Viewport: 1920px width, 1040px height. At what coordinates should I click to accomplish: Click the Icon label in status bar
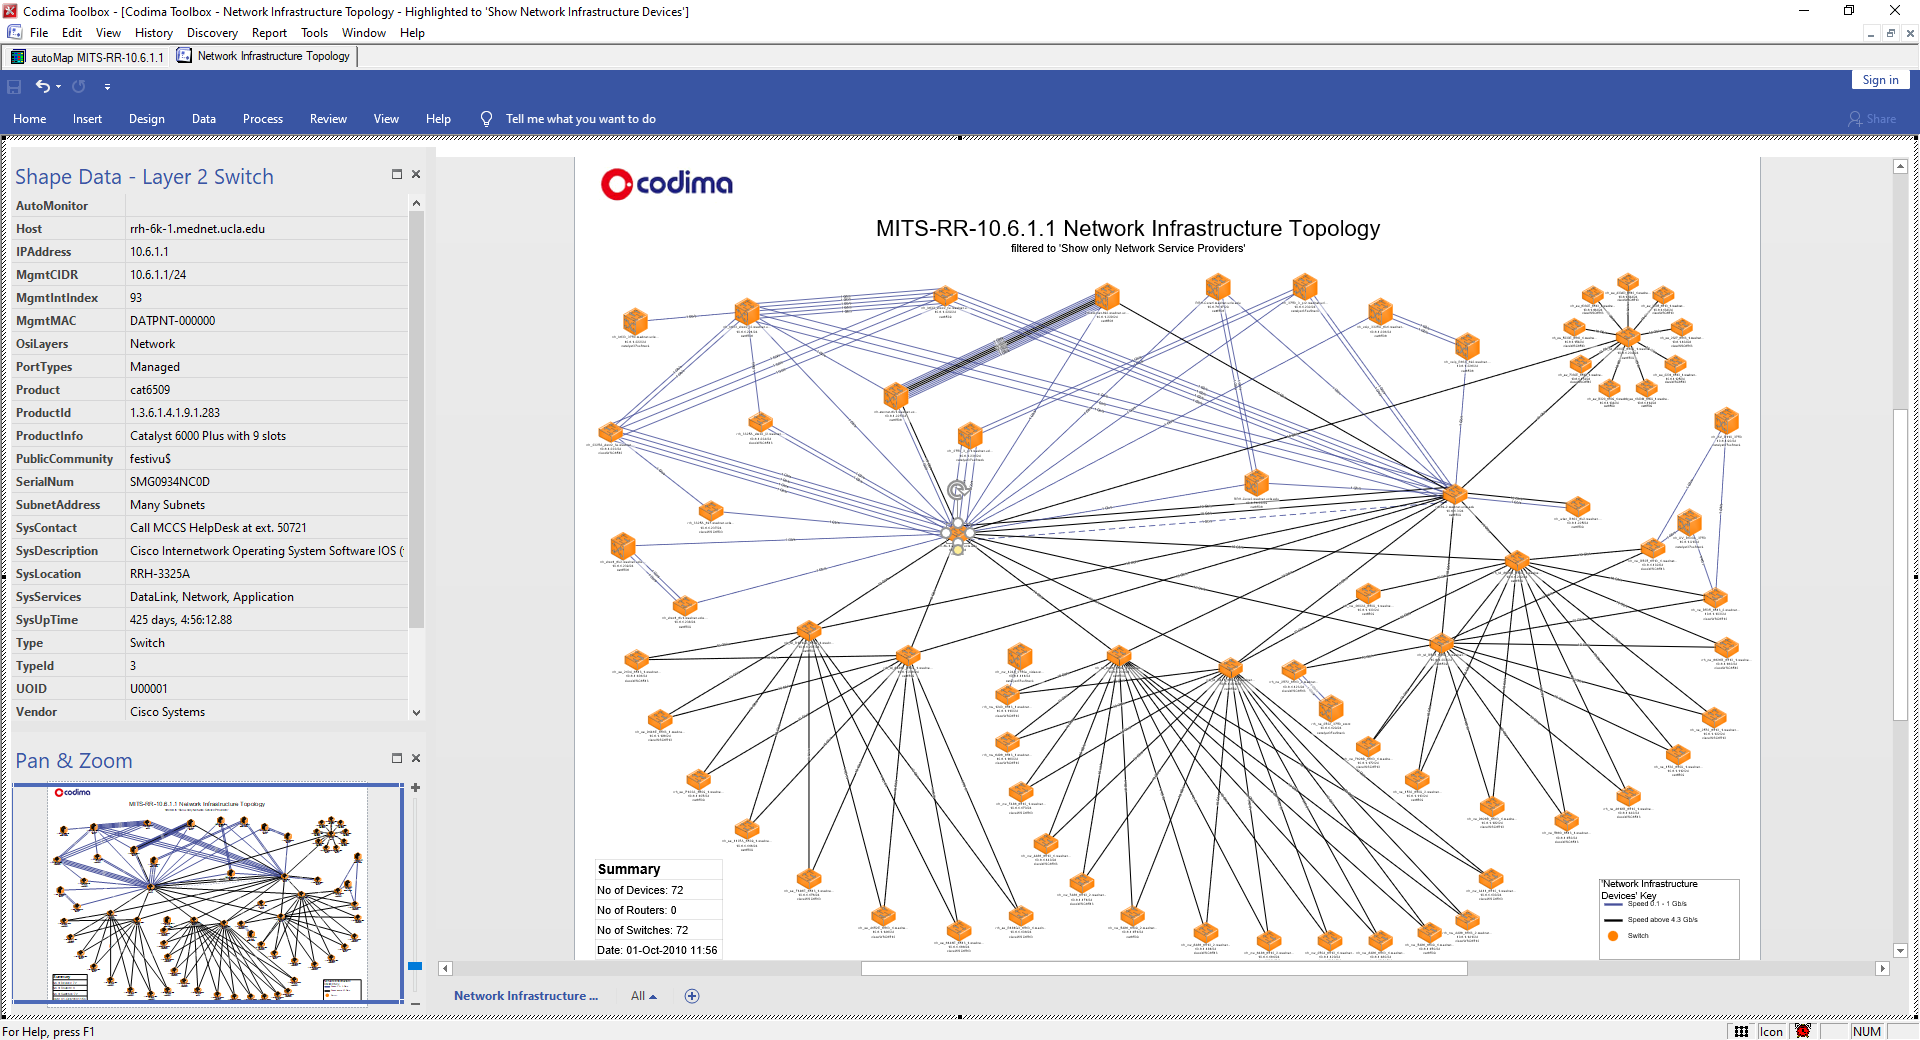(1771, 1031)
